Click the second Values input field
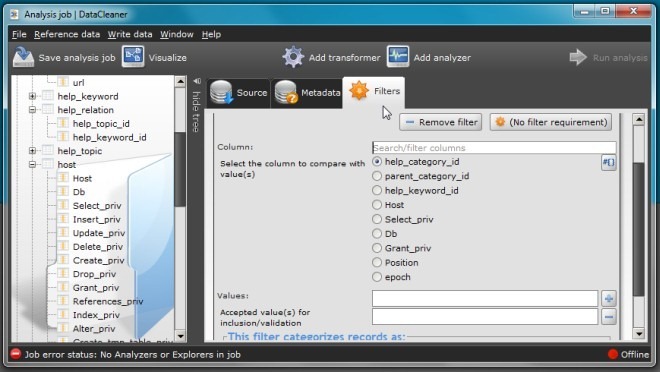This screenshot has height=372, width=660. tap(485, 316)
